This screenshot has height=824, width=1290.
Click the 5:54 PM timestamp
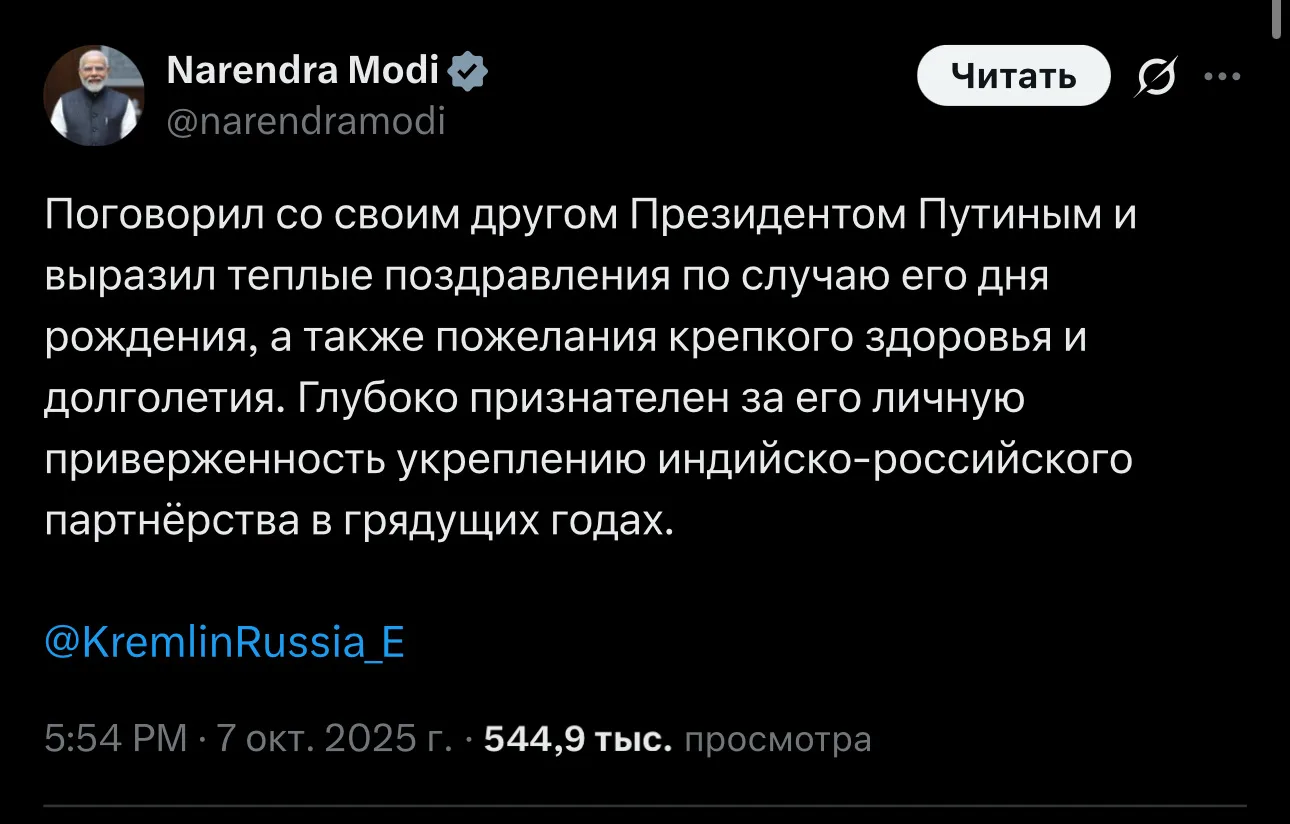coord(116,739)
